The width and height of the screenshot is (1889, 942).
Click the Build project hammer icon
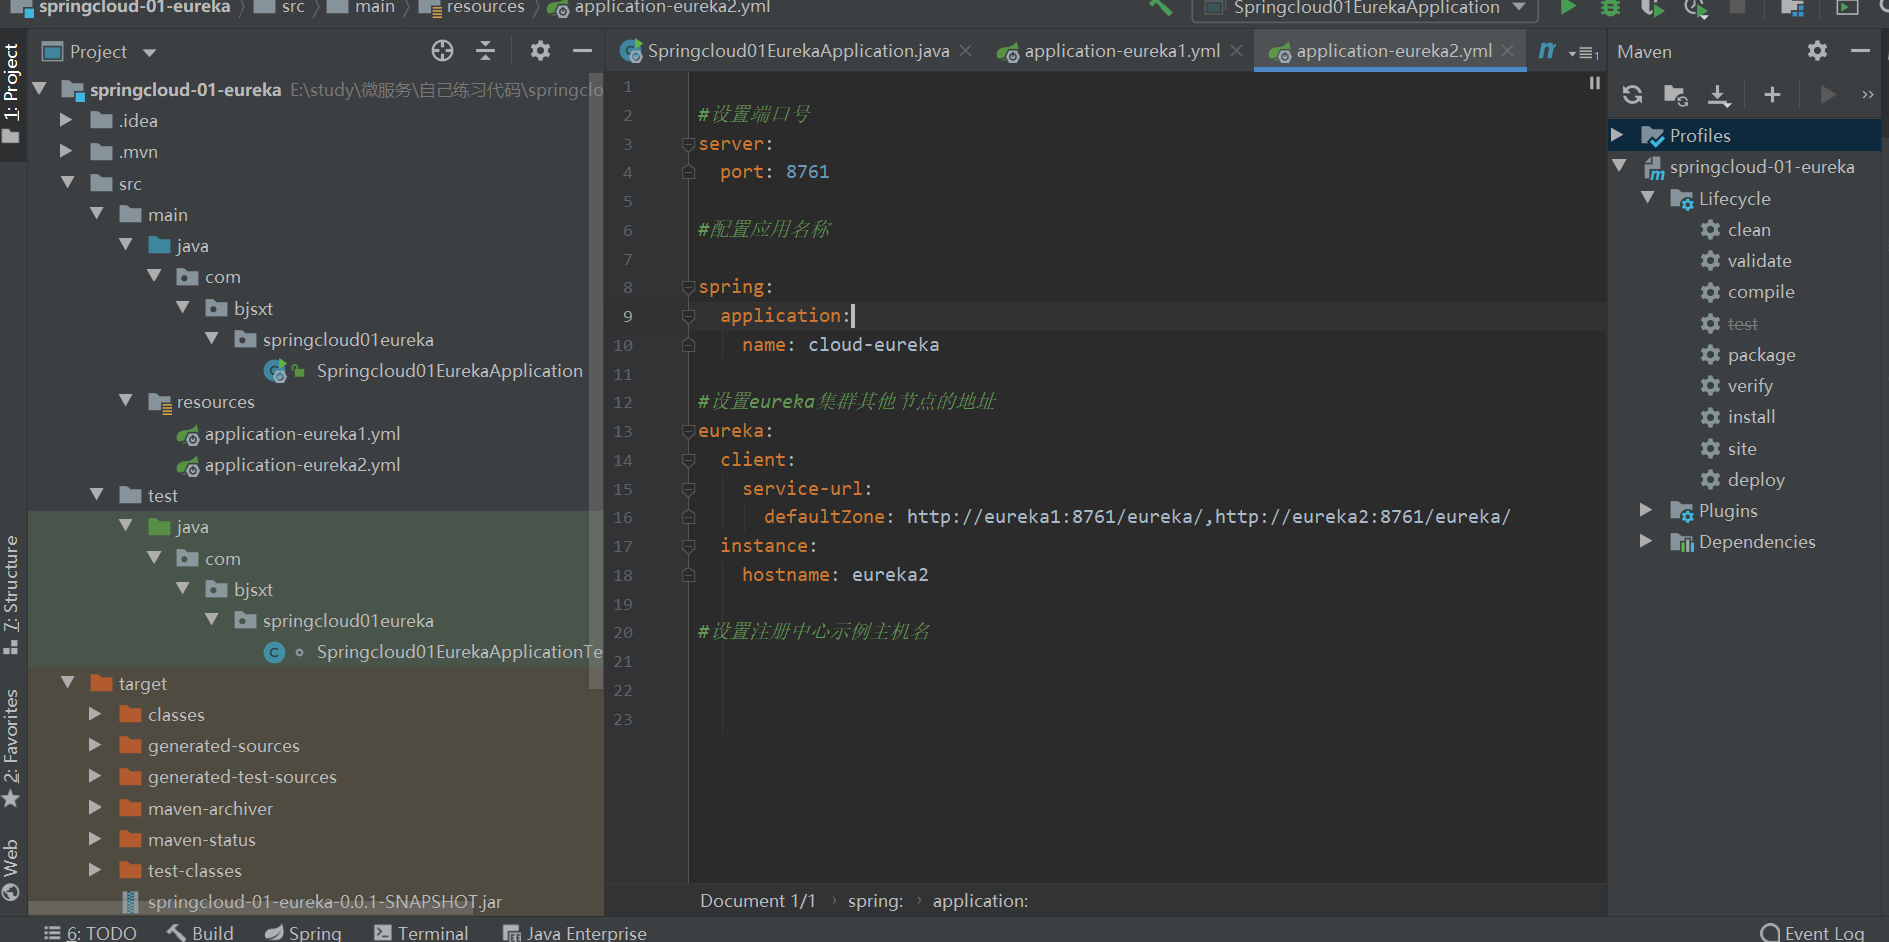point(1160,8)
